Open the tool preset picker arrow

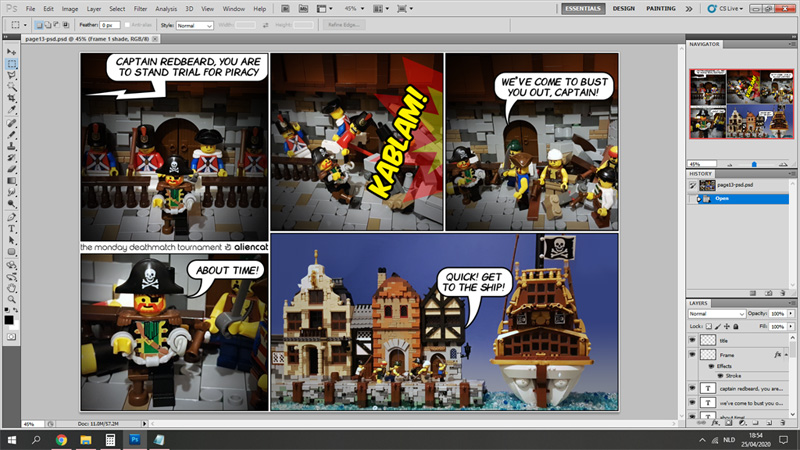tap(25, 25)
